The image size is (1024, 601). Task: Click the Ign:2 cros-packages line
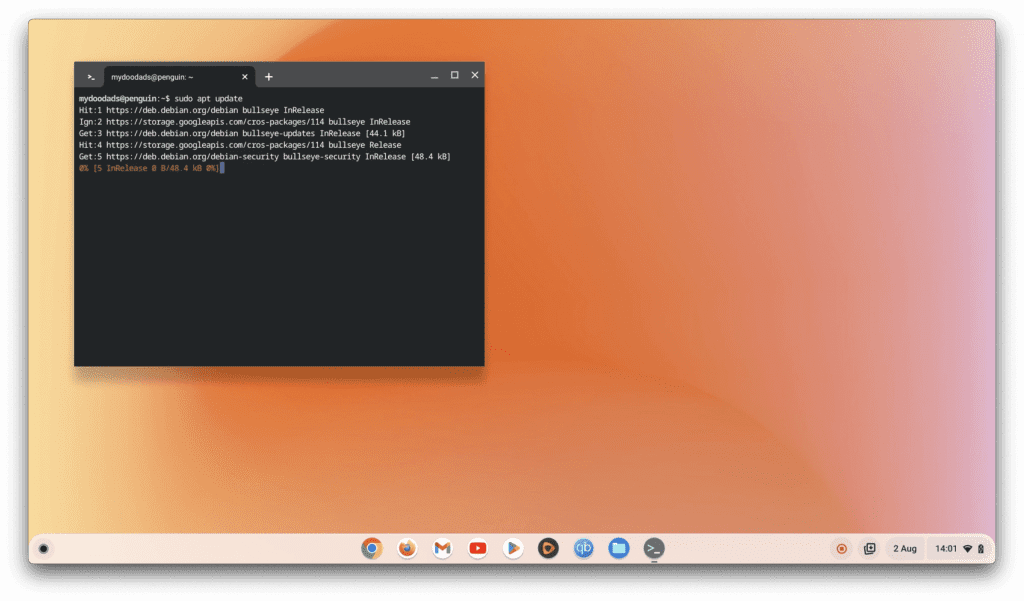[x=244, y=122]
